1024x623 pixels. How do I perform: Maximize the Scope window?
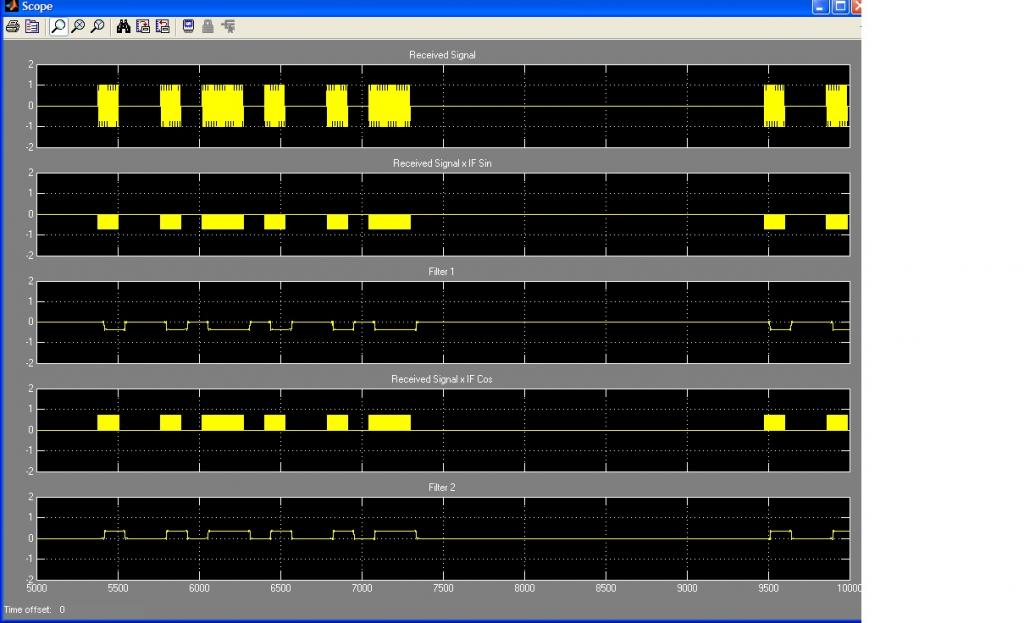[x=840, y=7]
